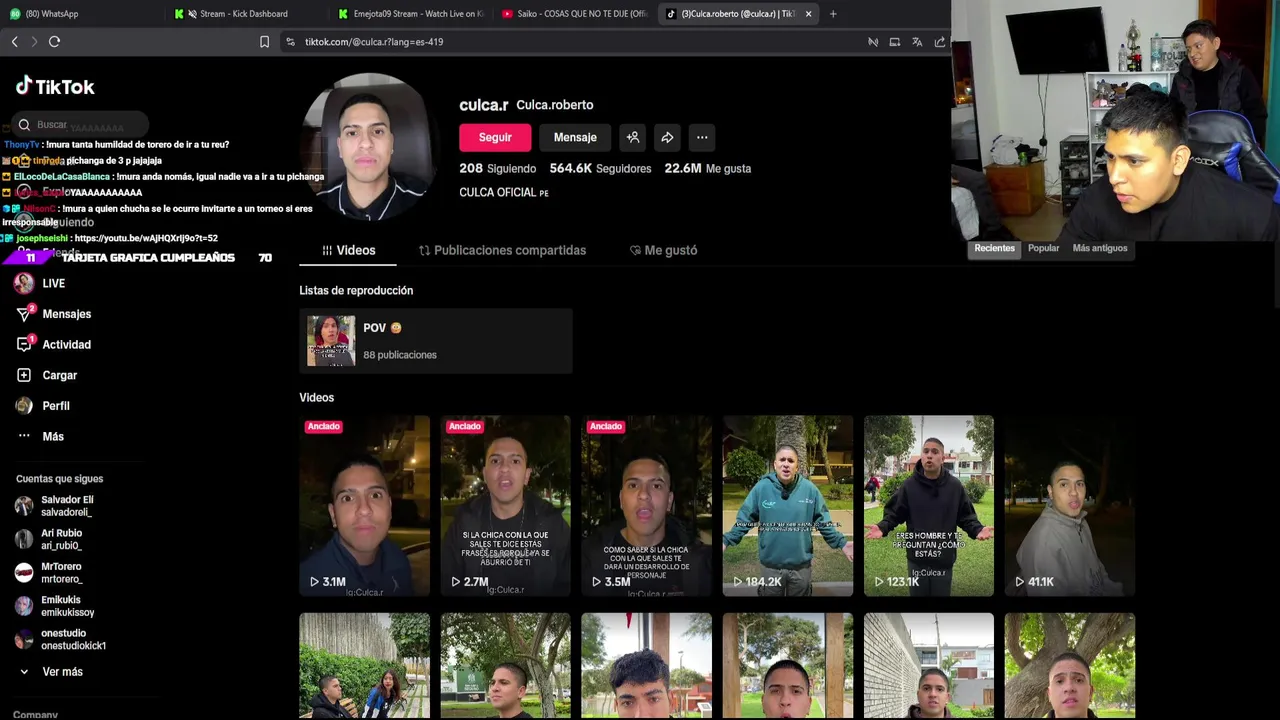Click the share icon in the browser toolbar
This screenshot has height=720, width=1280.
pyautogui.click(x=940, y=42)
